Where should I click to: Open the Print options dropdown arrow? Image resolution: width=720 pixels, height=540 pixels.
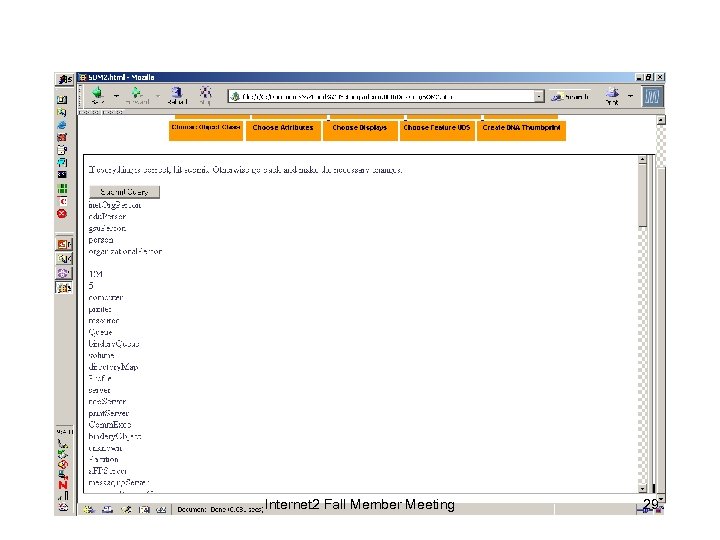(x=630, y=96)
